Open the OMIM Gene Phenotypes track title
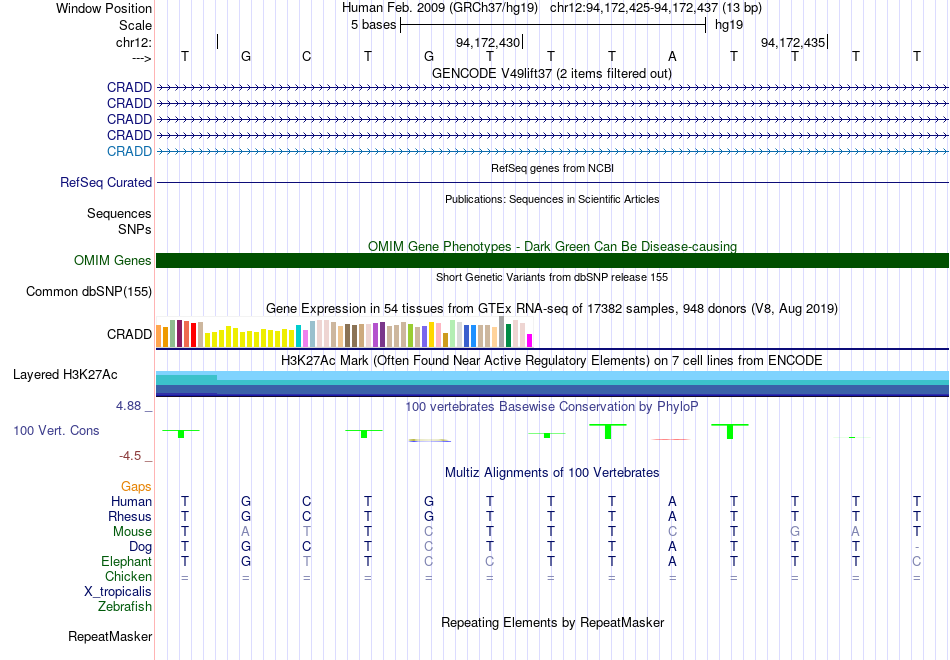 click(x=552, y=246)
